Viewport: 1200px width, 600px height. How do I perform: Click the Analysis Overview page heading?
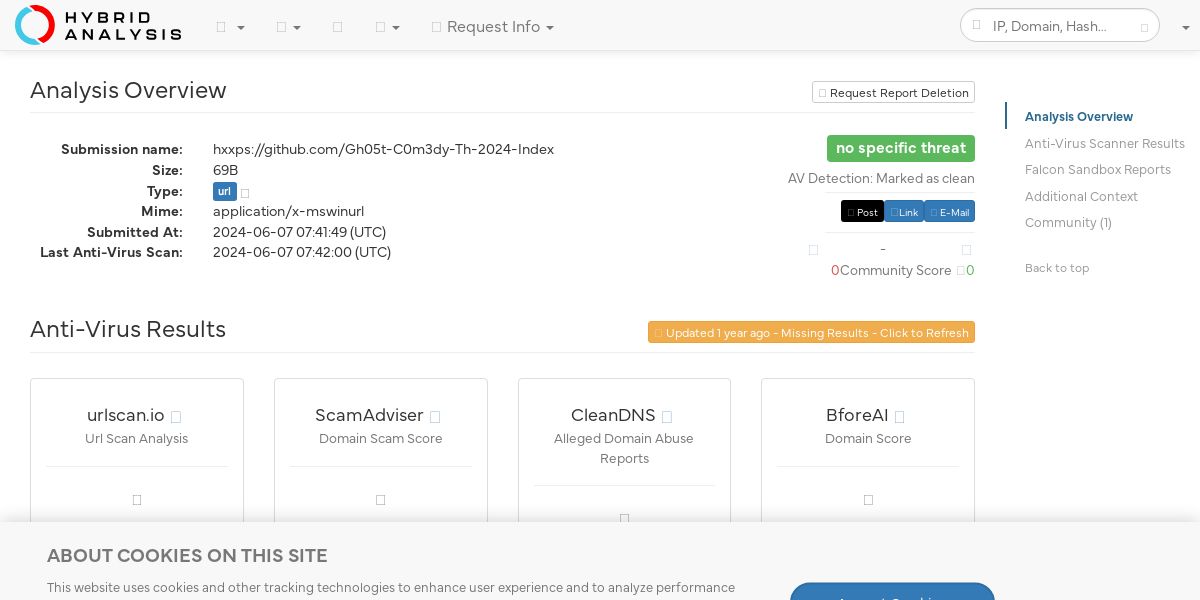[128, 90]
